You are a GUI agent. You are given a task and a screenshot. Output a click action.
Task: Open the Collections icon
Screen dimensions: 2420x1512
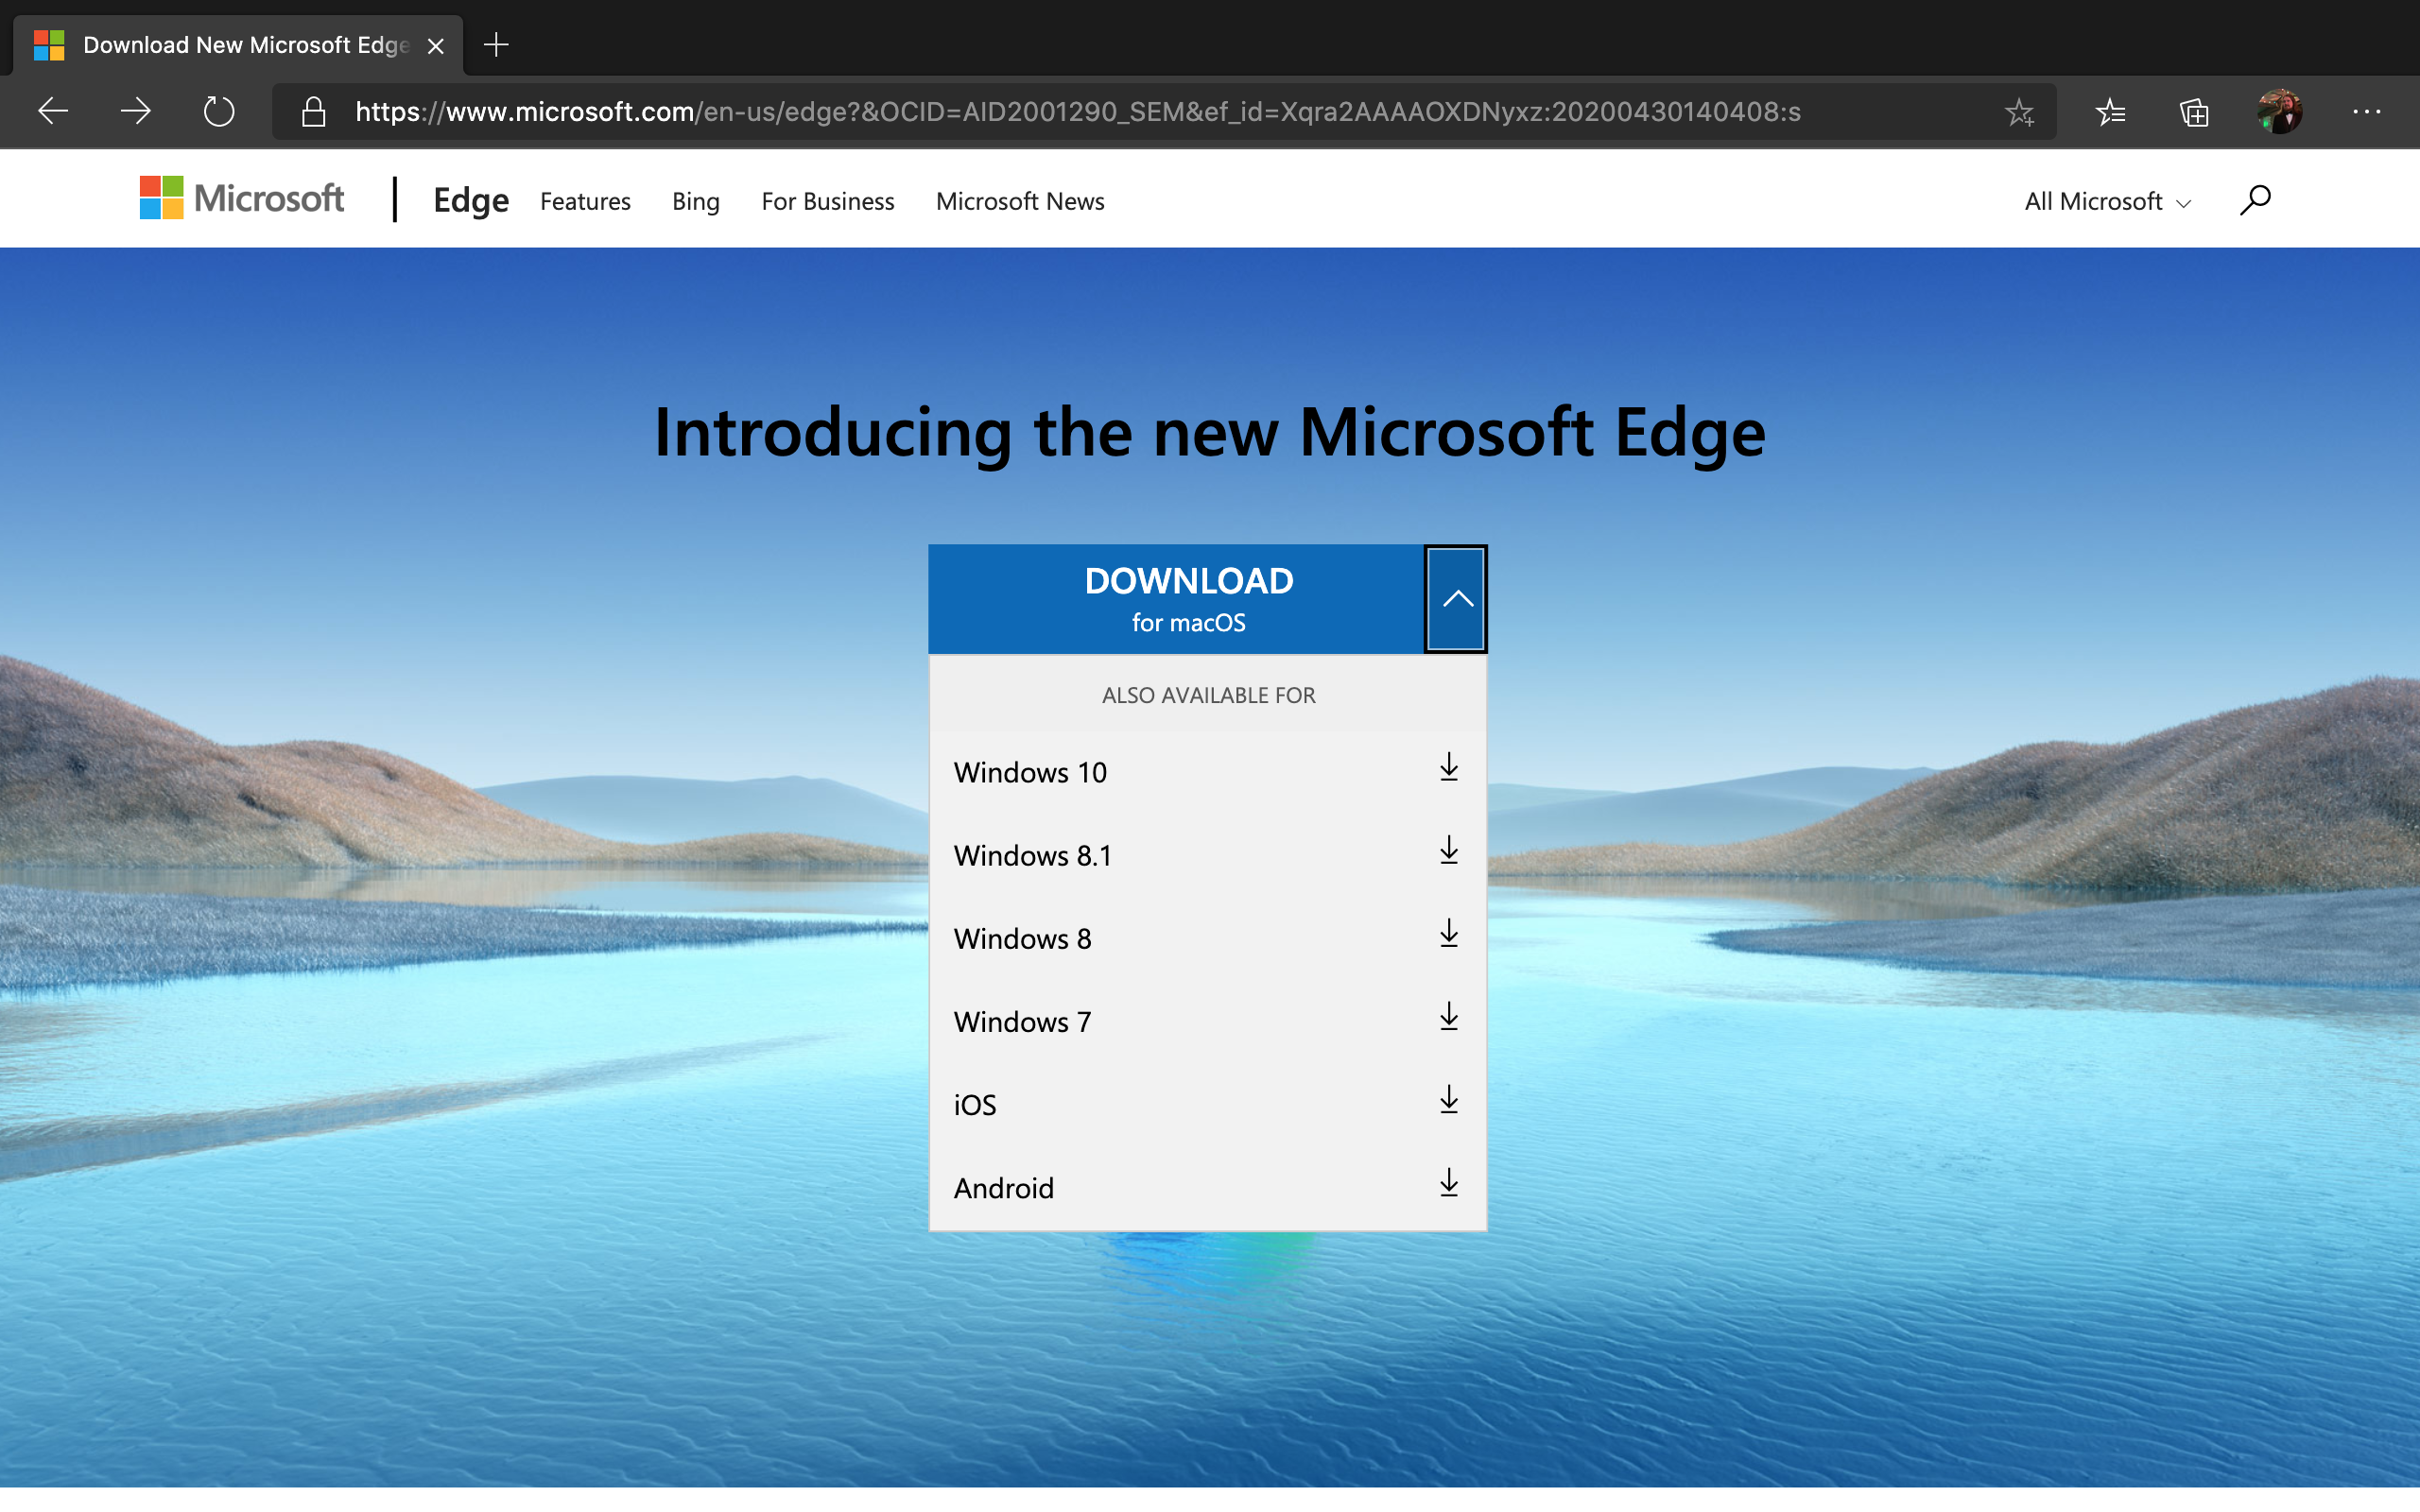pyautogui.click(x=2194, y=112)
